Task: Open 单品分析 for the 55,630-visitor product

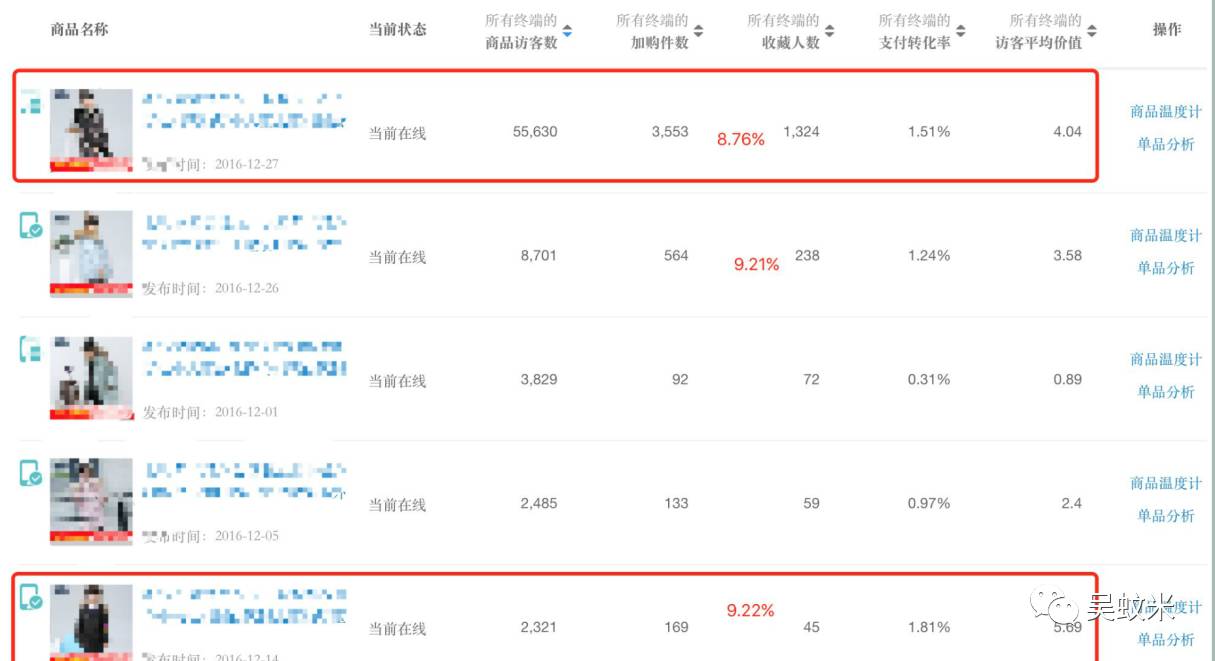Action: [1166, 144]
